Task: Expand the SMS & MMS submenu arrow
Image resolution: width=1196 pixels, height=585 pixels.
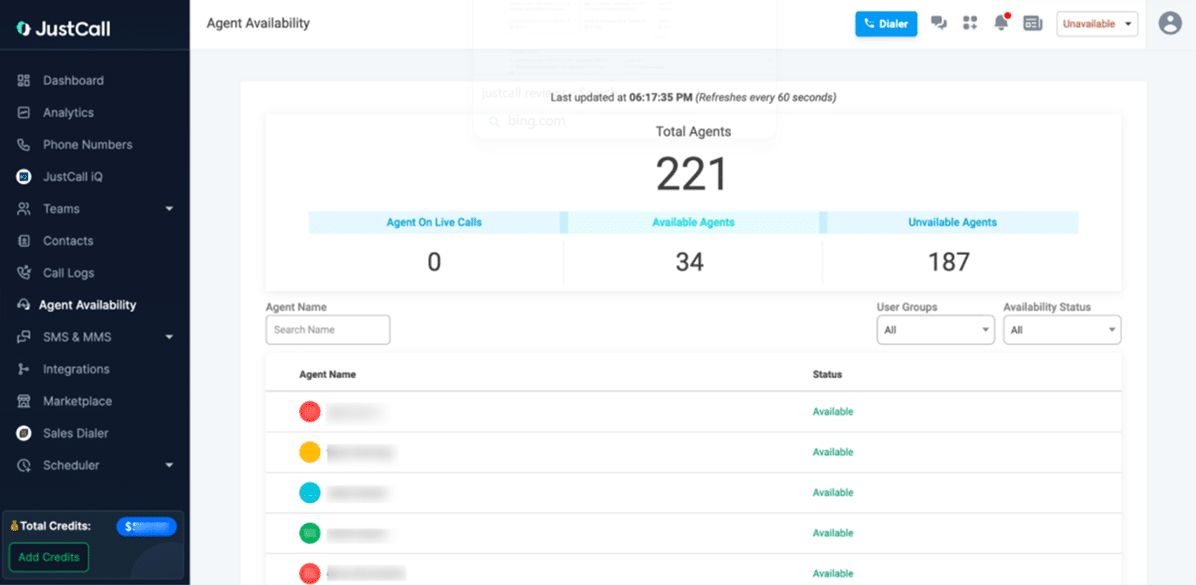Action: click(169, 337)
